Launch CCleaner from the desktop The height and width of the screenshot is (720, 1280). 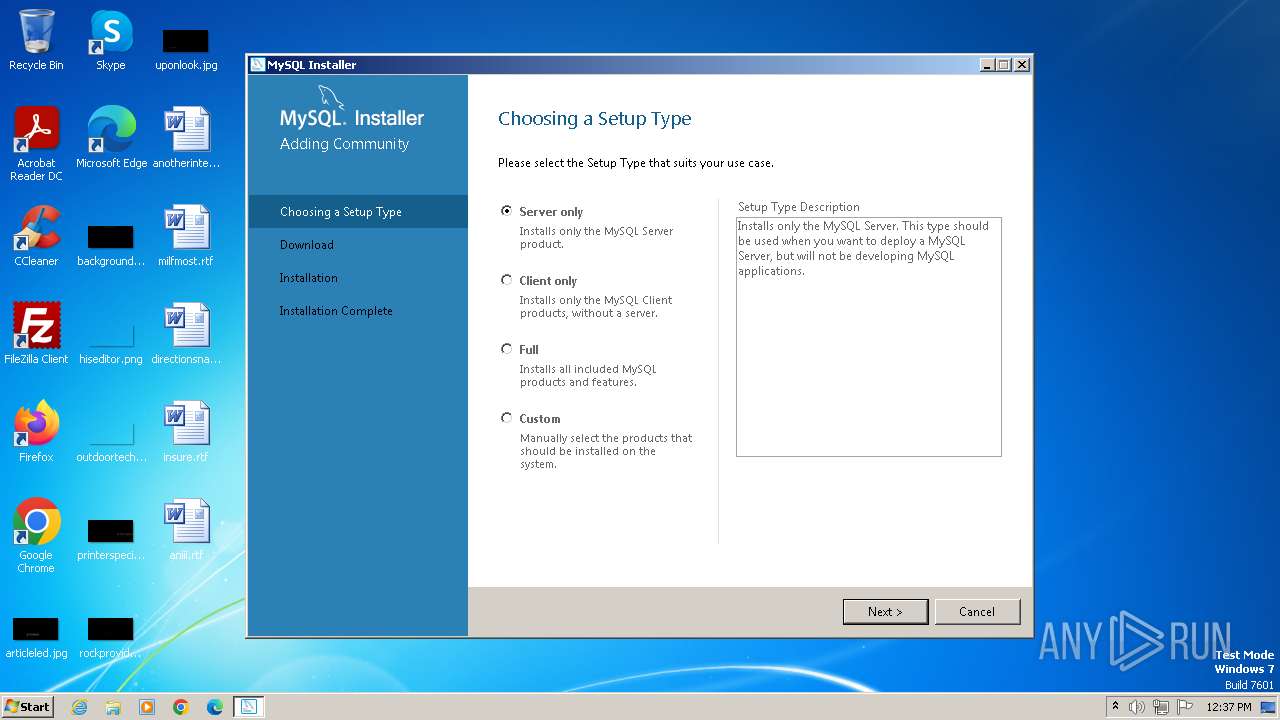pos(36,236)
